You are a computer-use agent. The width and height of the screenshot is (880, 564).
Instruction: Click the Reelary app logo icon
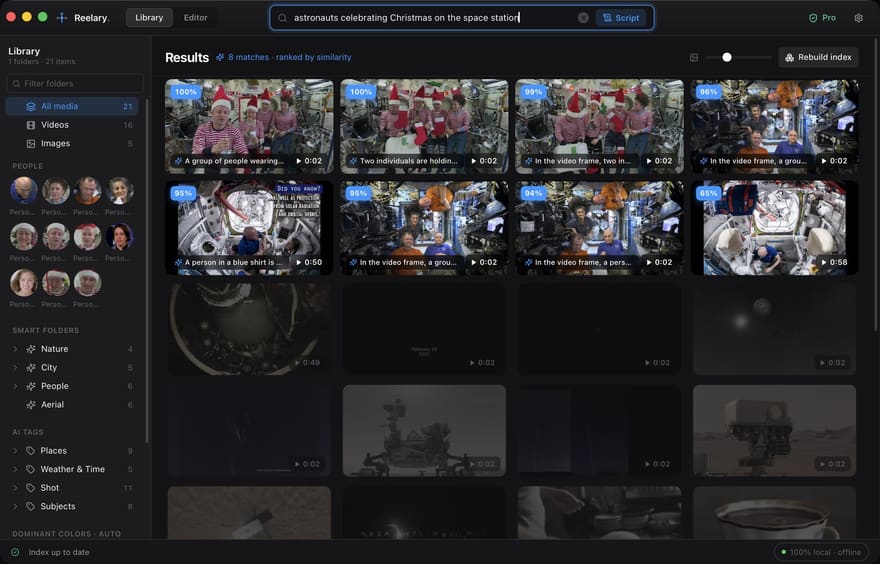62,17
